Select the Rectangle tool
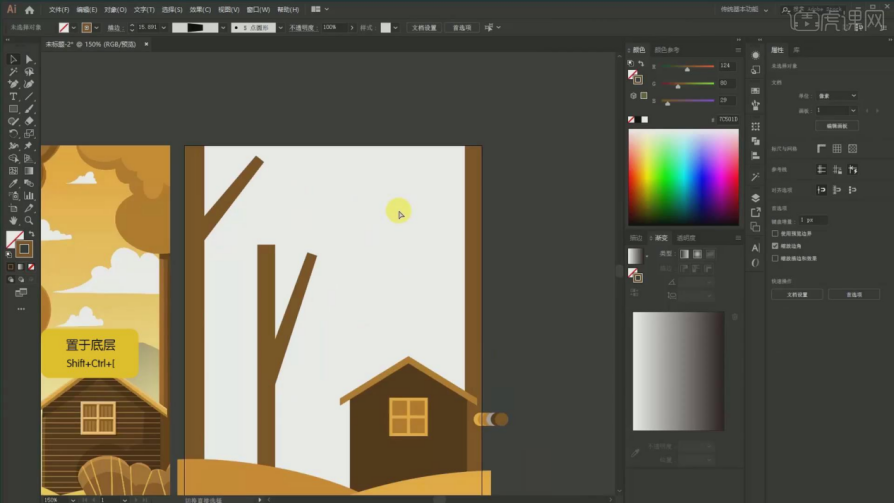The height and width of the screenshot is (503, 894). pyautogui.click(x=13, y=108)
